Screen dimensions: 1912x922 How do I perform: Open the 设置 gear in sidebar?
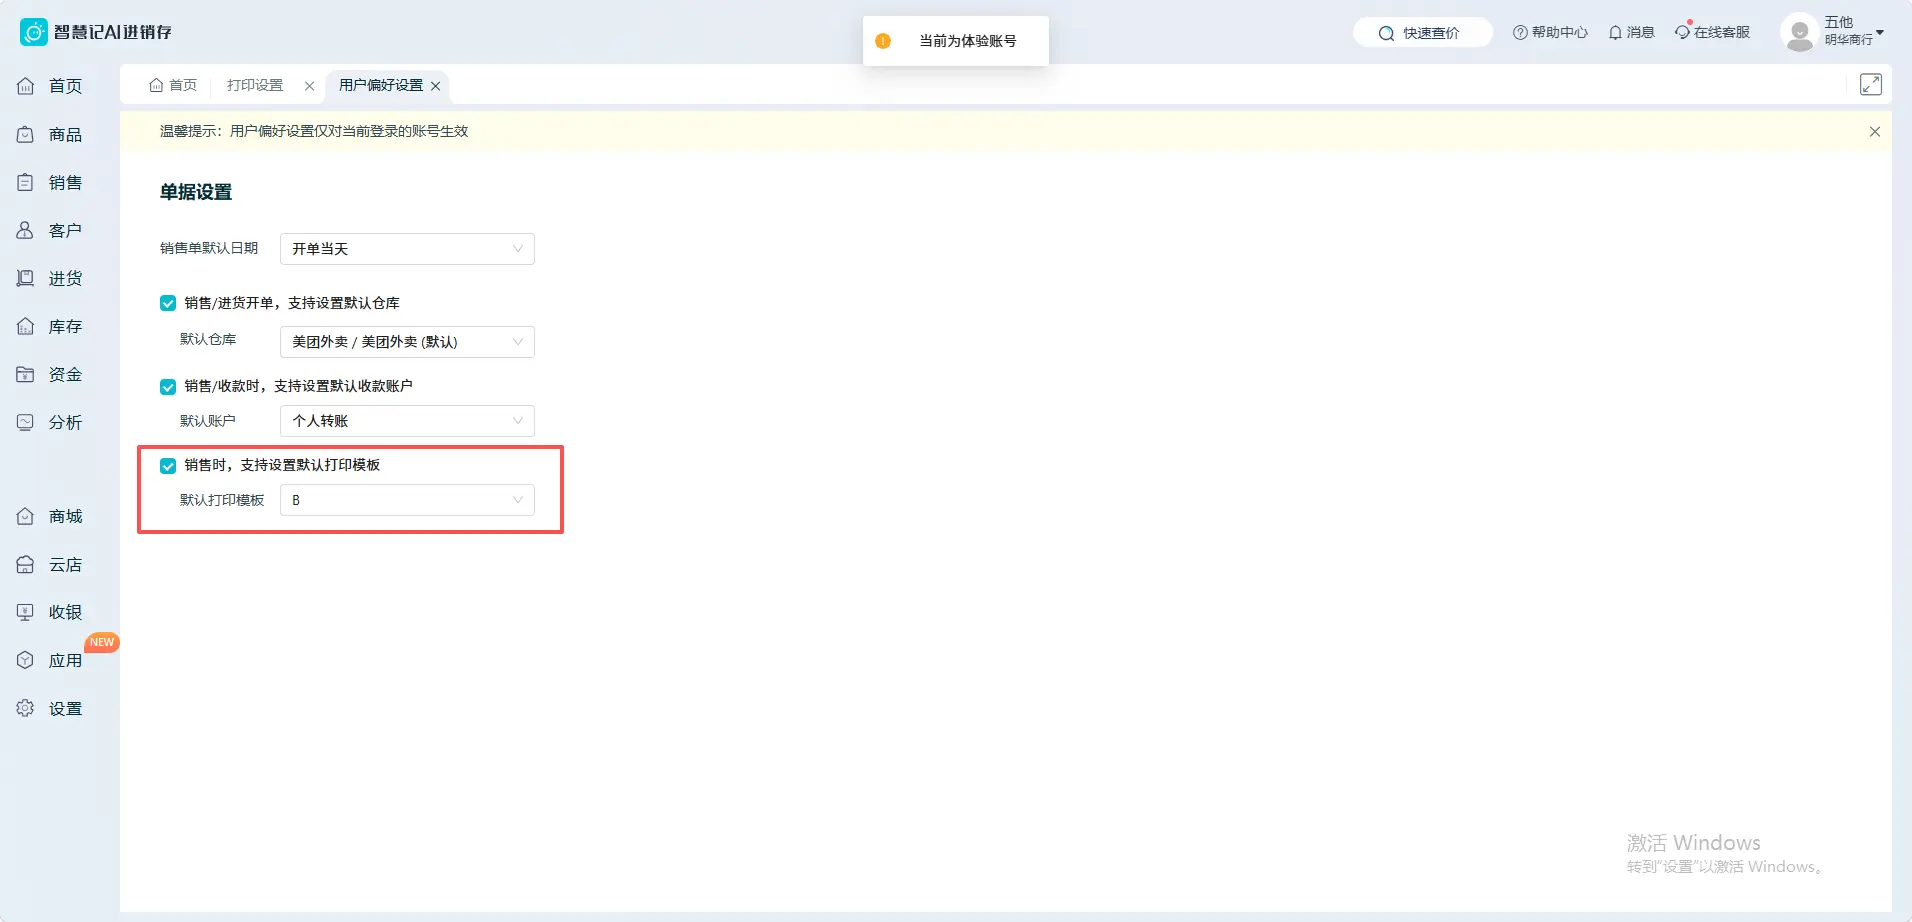(x=50, y=708)
